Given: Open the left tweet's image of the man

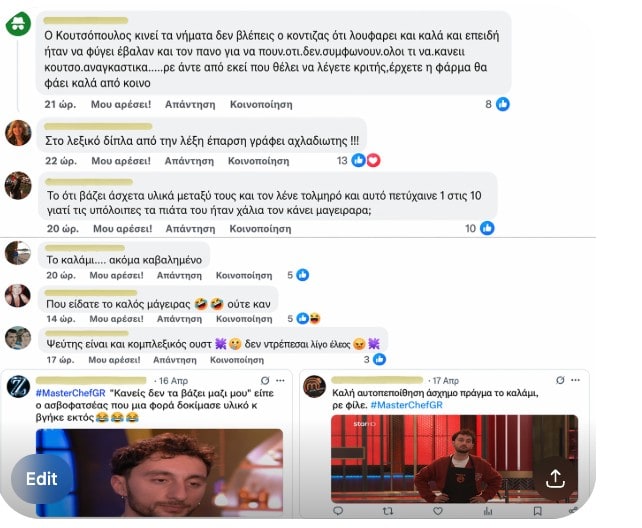Looking at the screenshot, I should (159, 473).
